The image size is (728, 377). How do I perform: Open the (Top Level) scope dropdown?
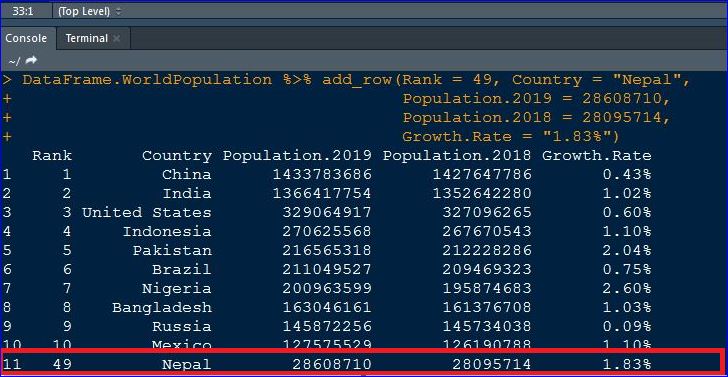point(89,12)
